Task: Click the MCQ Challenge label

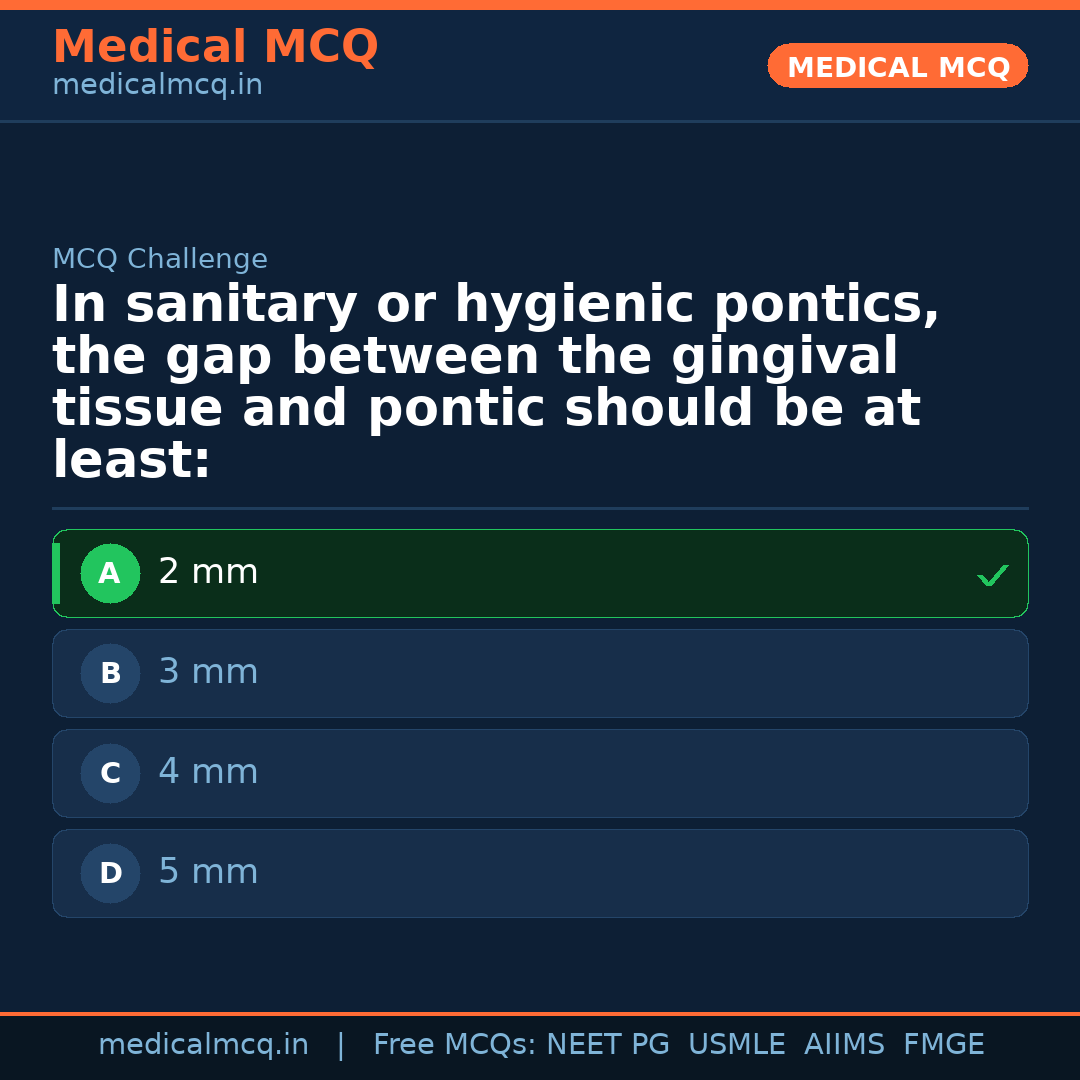Action: click(x=160, y=260)
